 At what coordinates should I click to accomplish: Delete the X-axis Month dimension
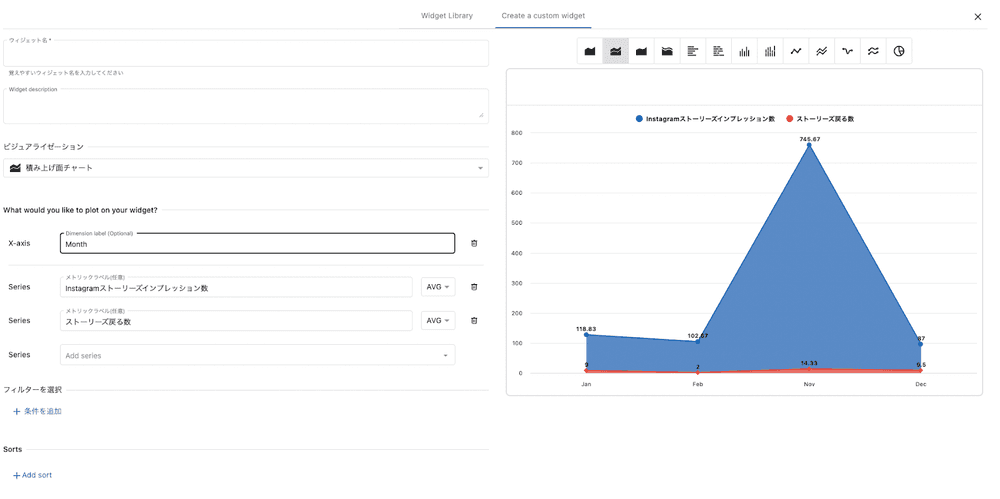coord(474,243)
